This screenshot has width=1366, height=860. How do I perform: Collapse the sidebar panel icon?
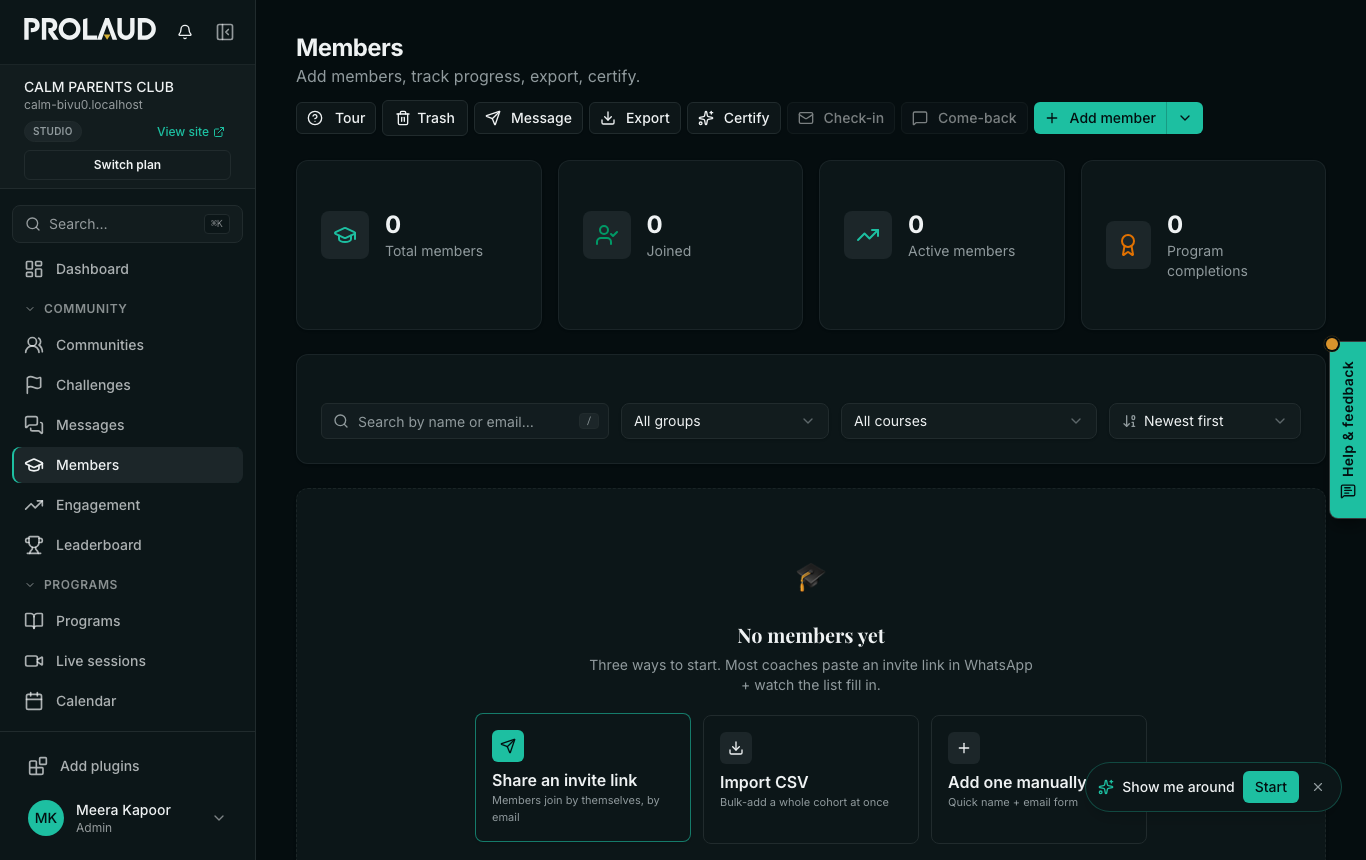(225, 32)
